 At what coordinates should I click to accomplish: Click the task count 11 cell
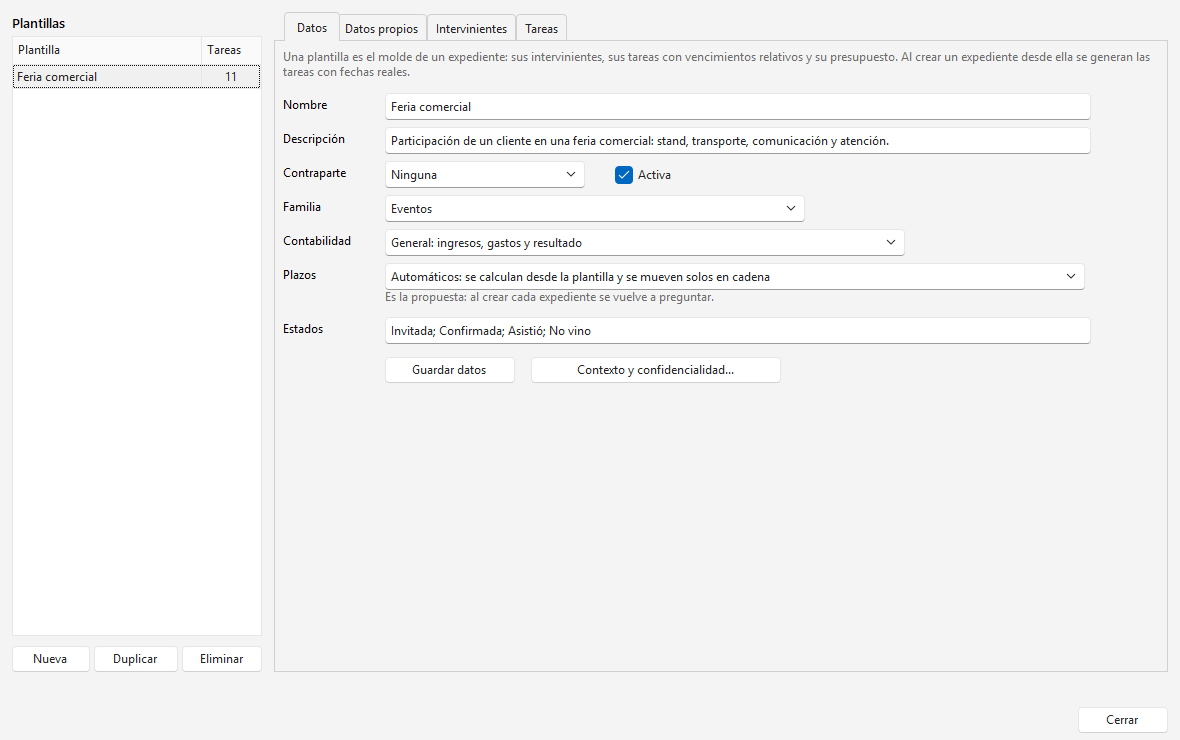pyautogui.click(x=230, y=77)
